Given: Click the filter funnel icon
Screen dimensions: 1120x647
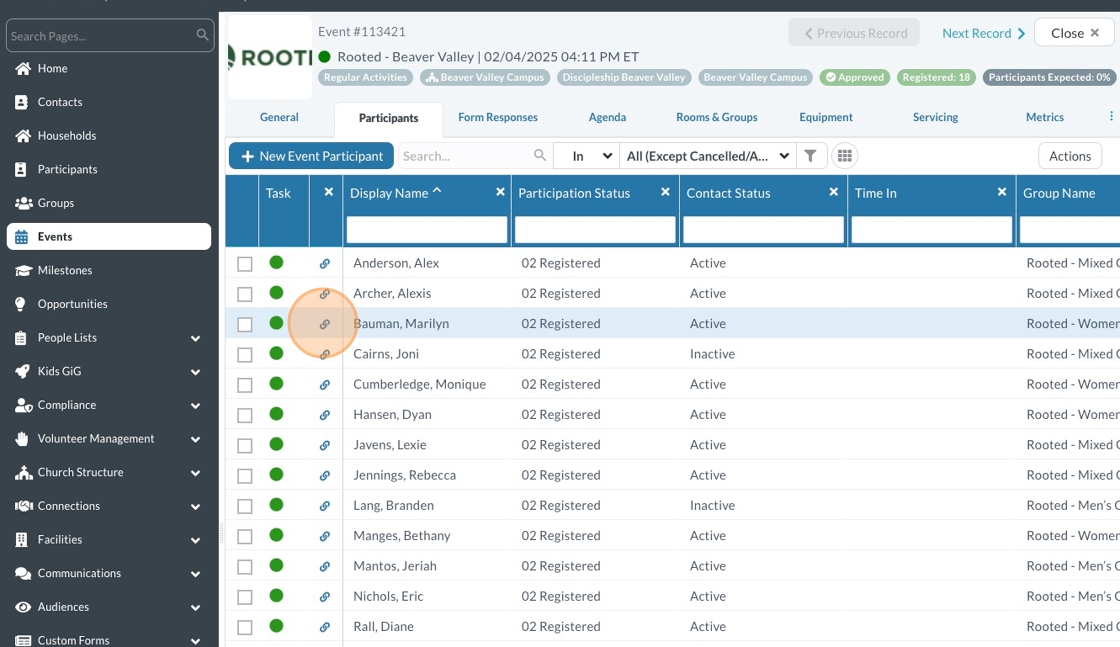Looking at the screenshot, I should [x=811, y=156].
